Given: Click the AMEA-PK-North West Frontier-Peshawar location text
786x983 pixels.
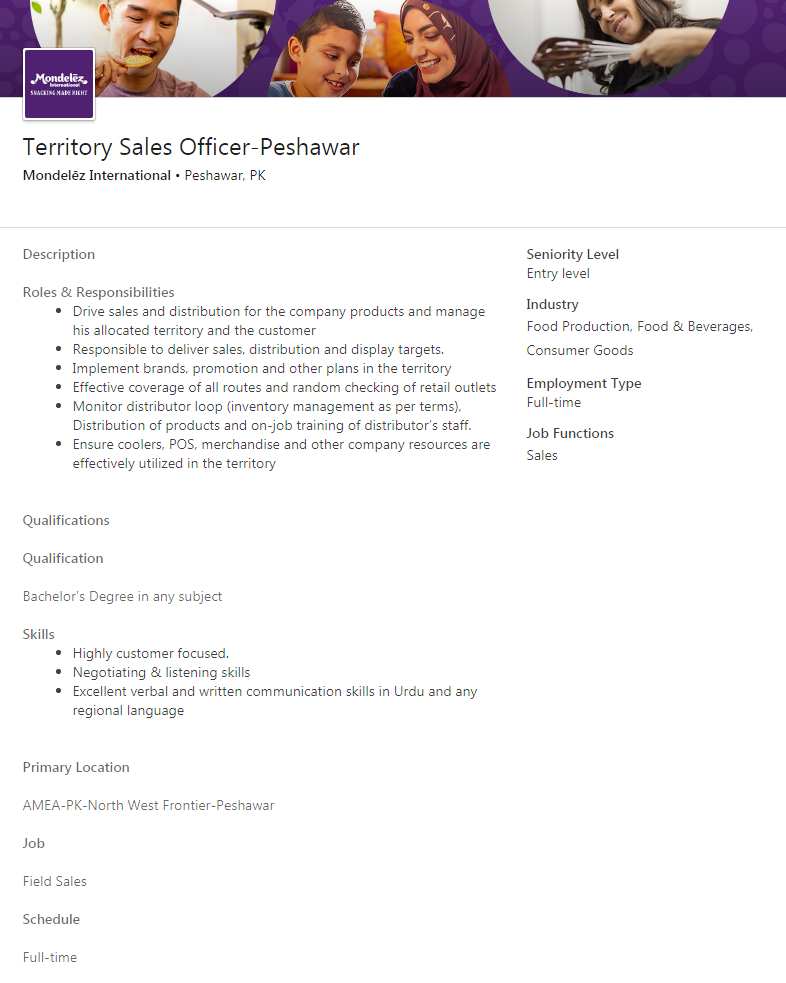Looking at the screenshot, I should coord(148,806).
